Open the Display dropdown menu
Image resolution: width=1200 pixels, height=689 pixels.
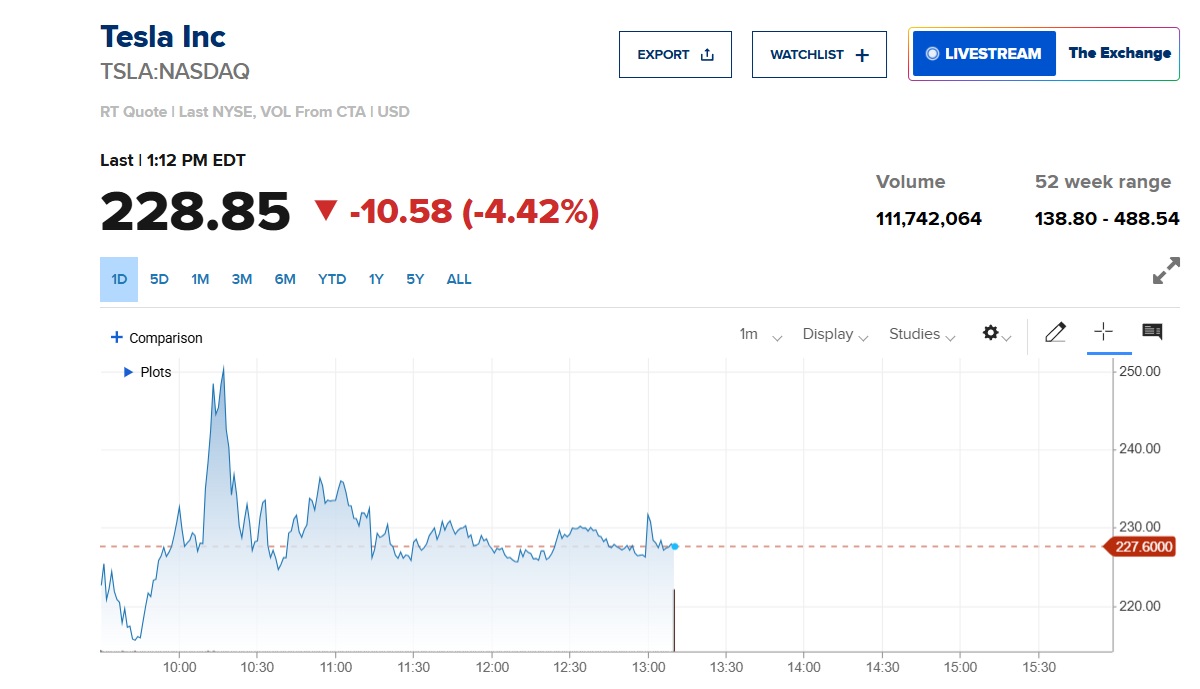[836, 334]
